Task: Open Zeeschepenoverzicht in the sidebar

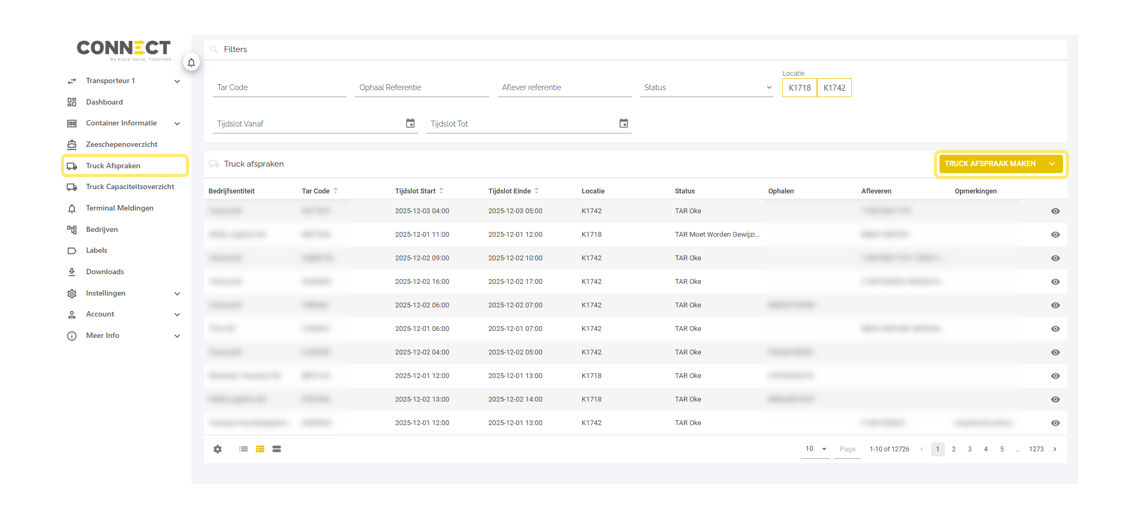Action: tap(121, 145)
